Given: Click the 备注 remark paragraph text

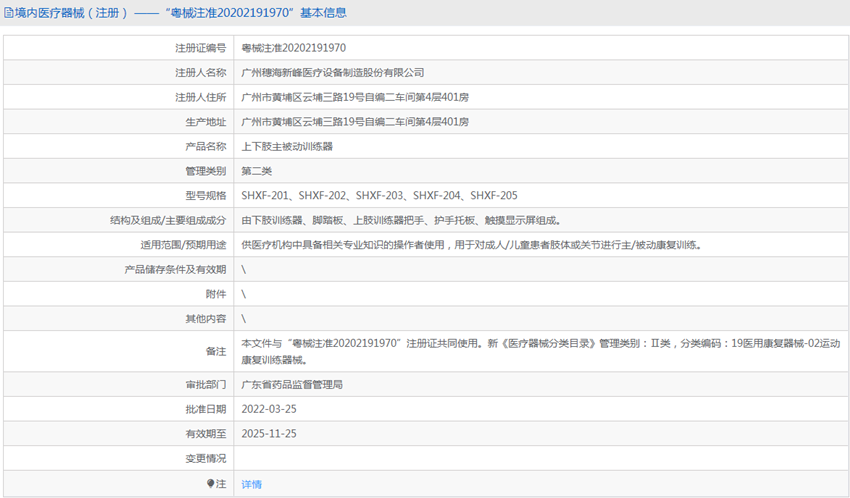Looking at the screenshot, I should pyautogui.click(x=540, y=351).
